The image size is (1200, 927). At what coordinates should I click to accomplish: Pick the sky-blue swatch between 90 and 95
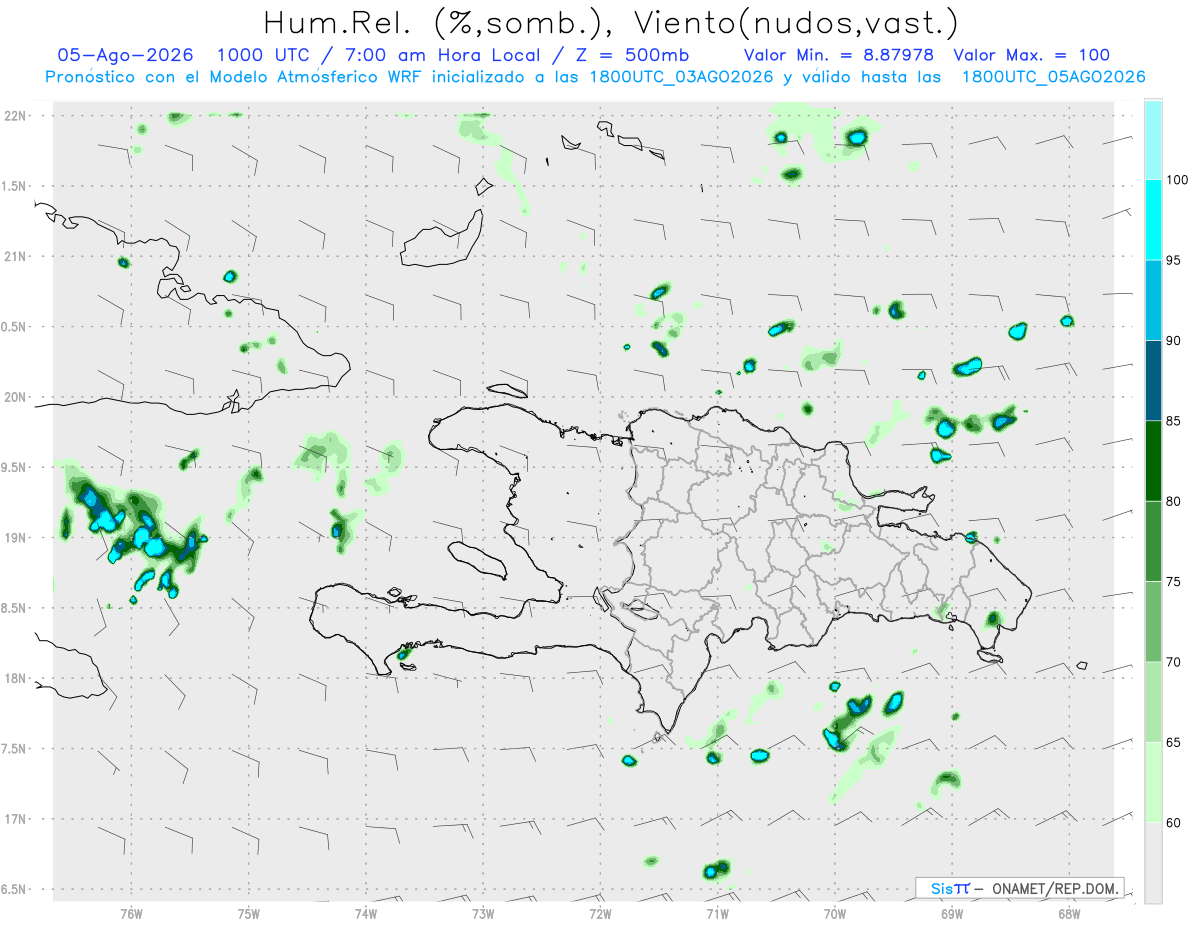[1153, 300]
